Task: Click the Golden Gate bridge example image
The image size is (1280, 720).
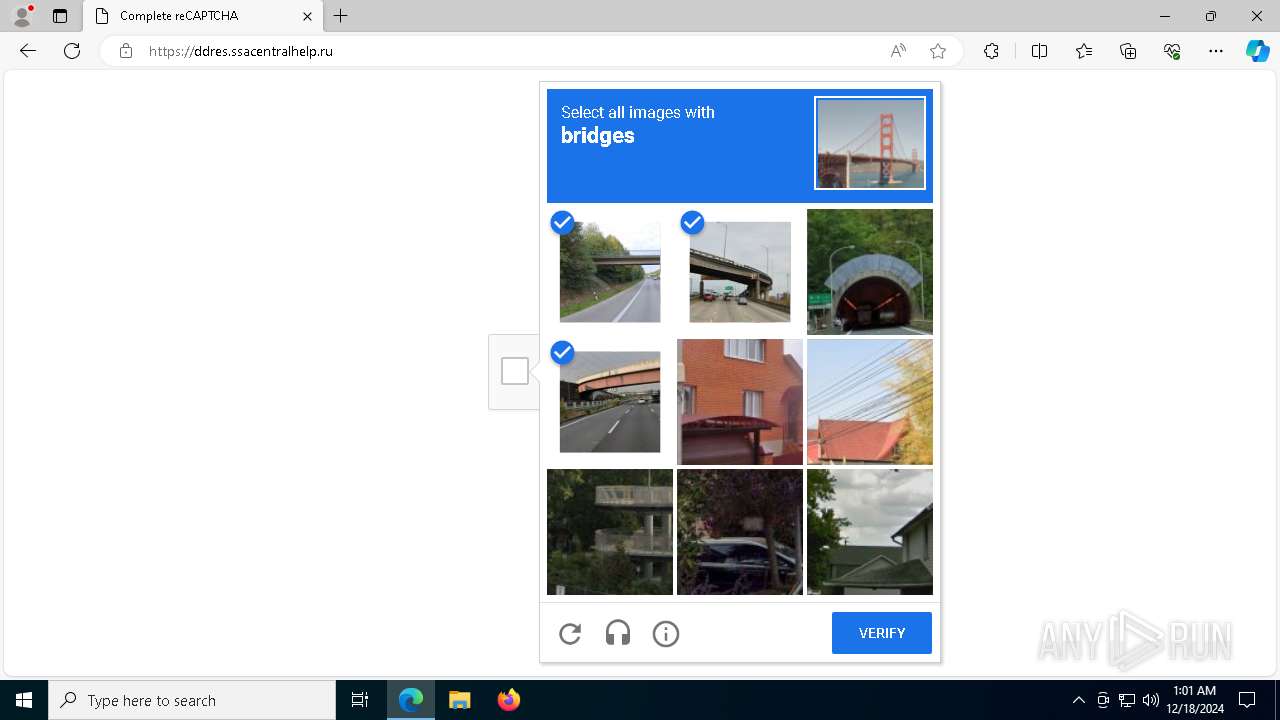Action: [870, 143]
